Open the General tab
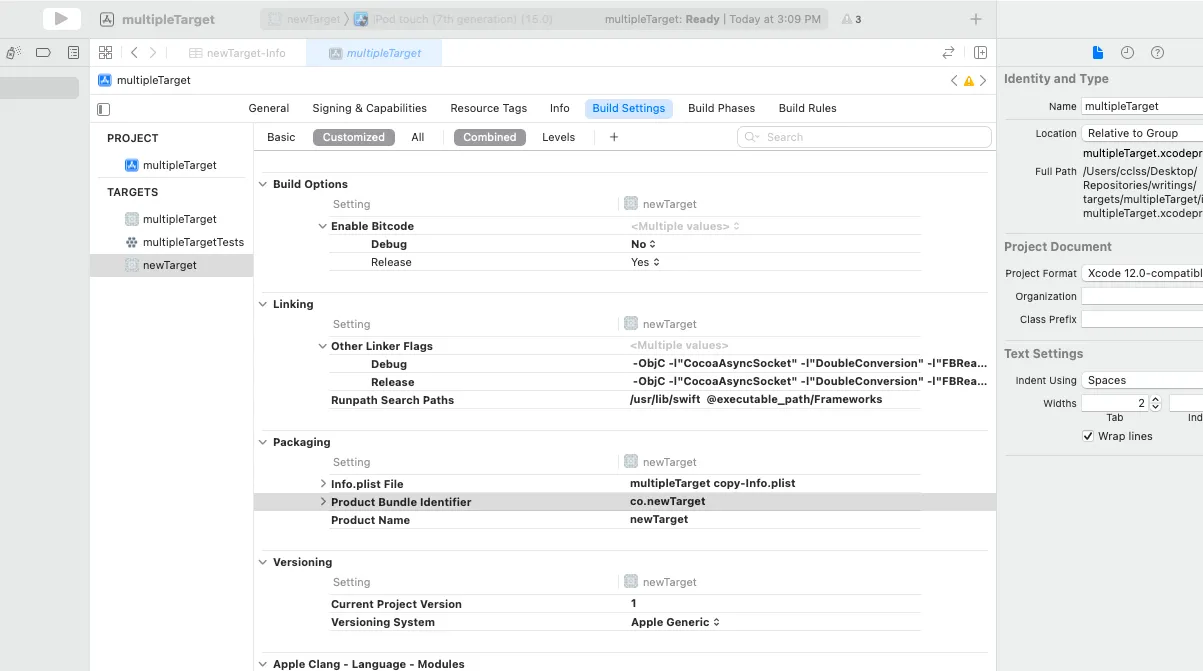Viewport: 1203px width, 671px height. coord(269,108)
